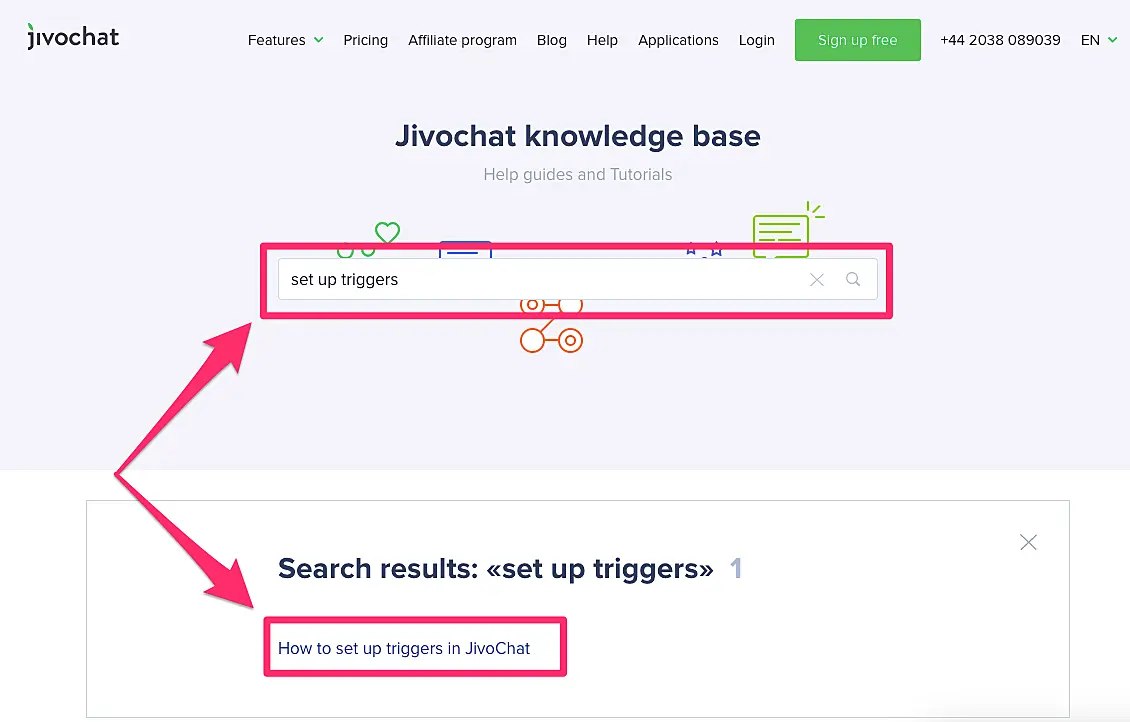This screenshot has width=1130, height=722.
Task: Go to the Affiliate program section
Action: click(x=462, y=40)
